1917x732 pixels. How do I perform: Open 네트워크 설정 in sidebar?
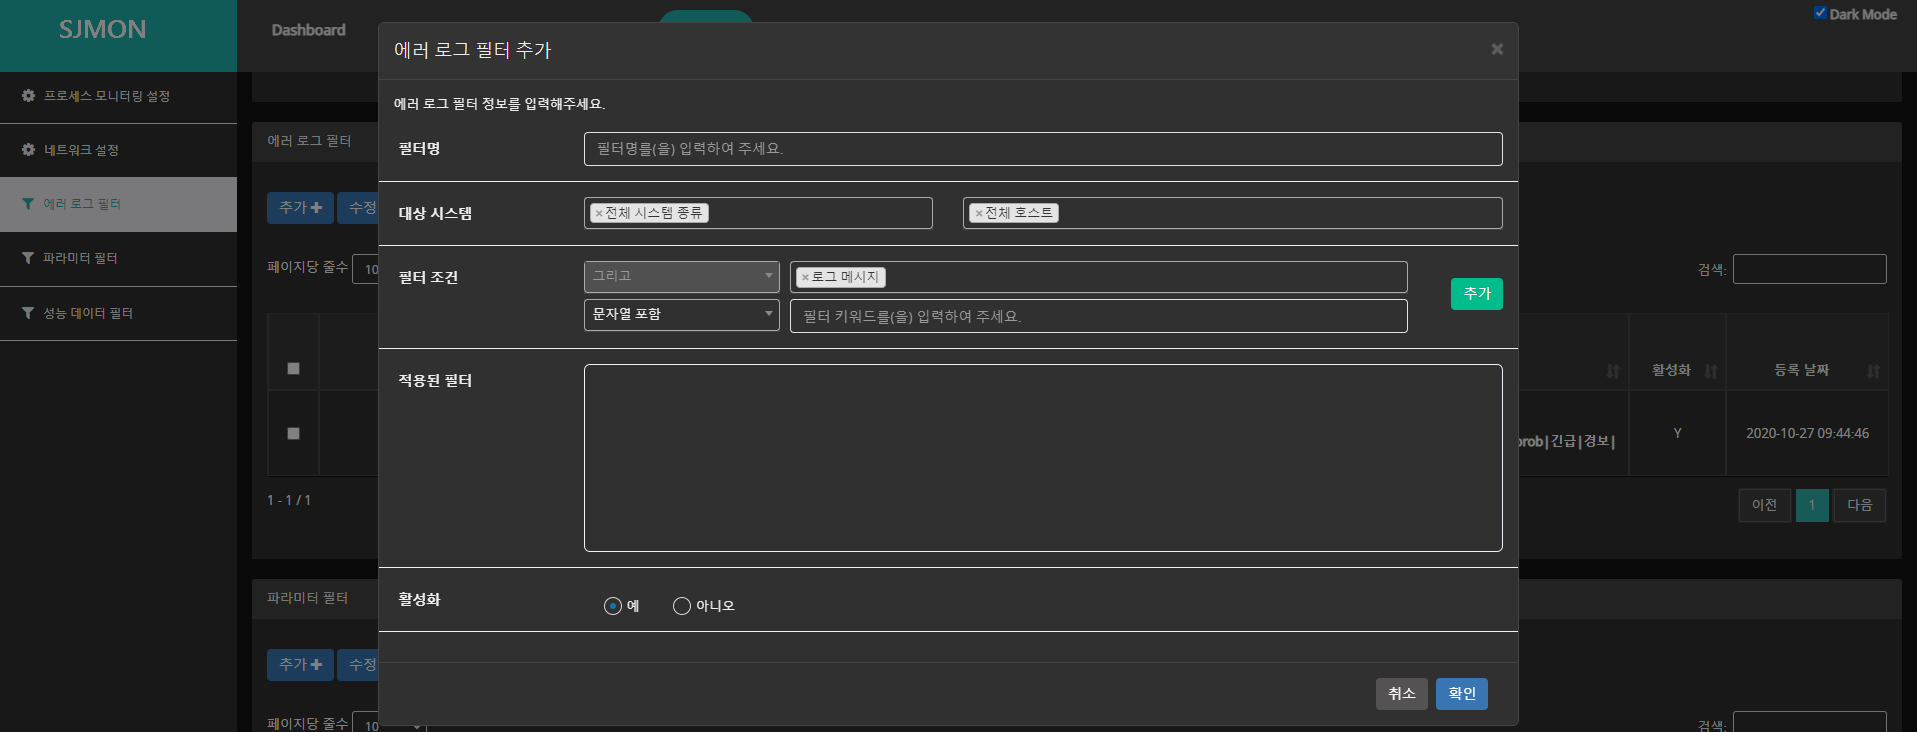tap(118, 150)
